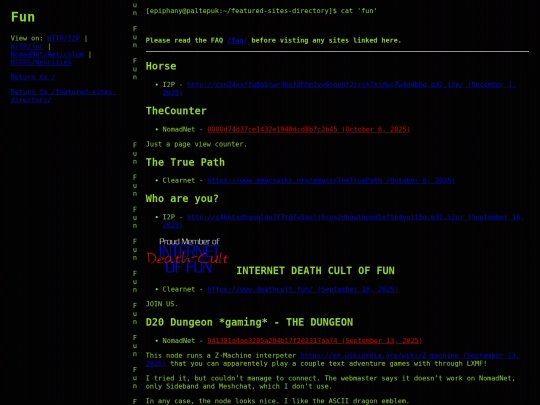Click 'Return to /featured-sites-directory/' link
Viewport: 540px width, 405px height.
click(63, 96)
